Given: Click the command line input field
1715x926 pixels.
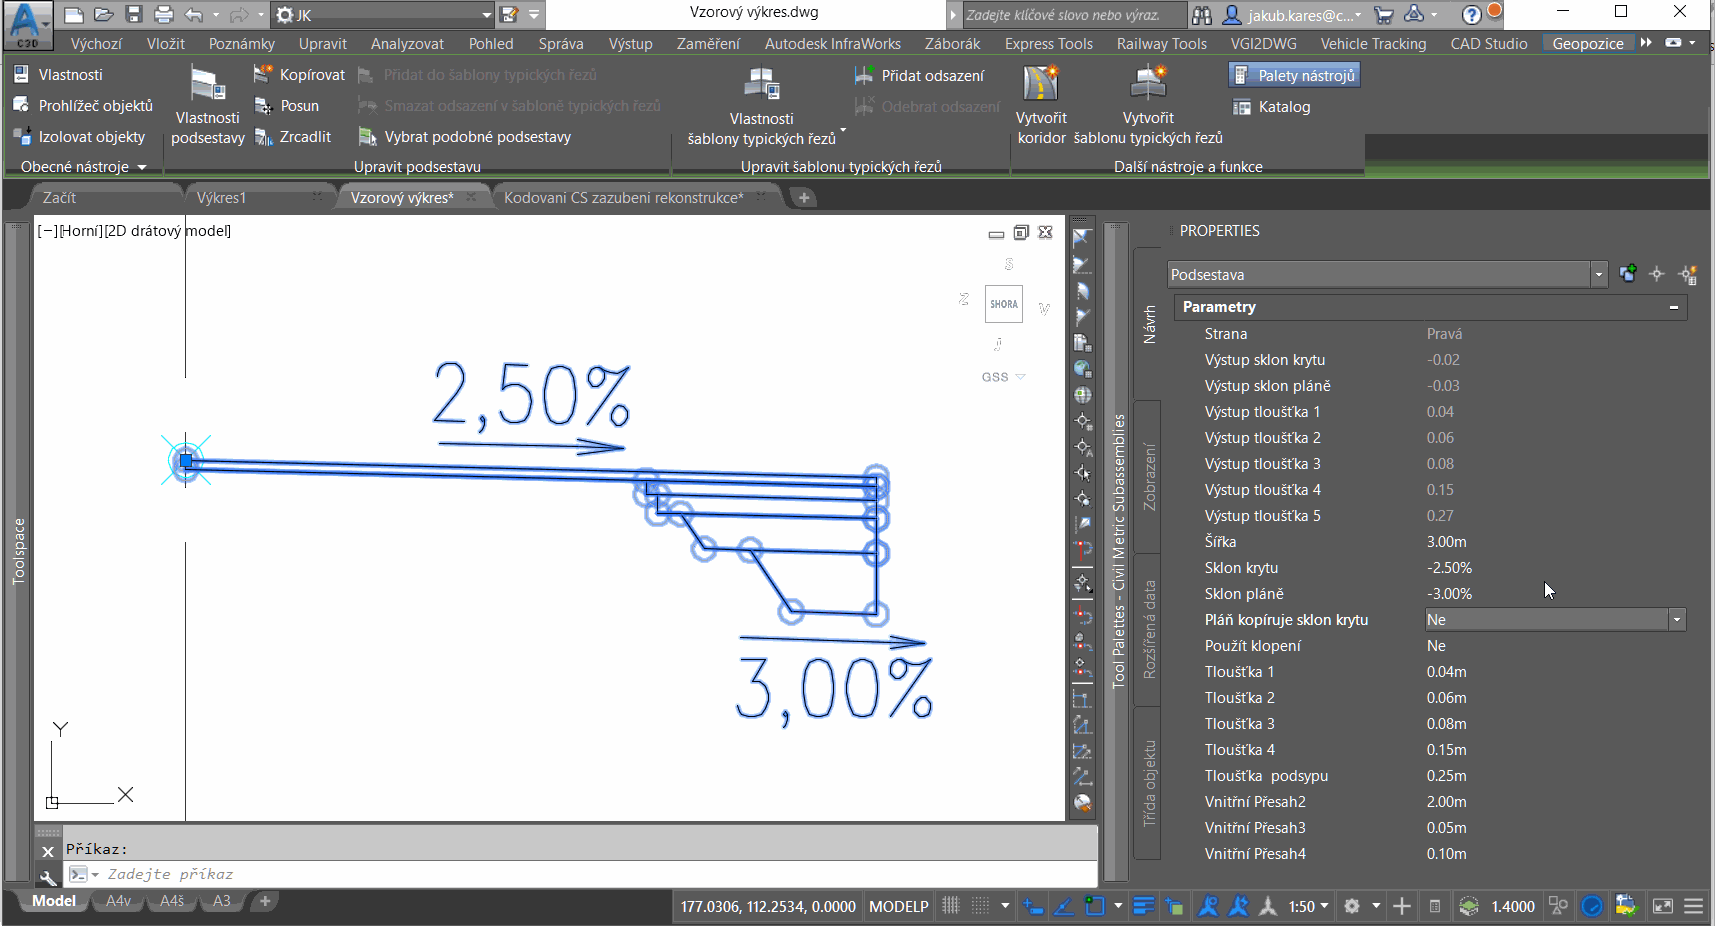Looking at the screenshot, I should tap(580, 874).
